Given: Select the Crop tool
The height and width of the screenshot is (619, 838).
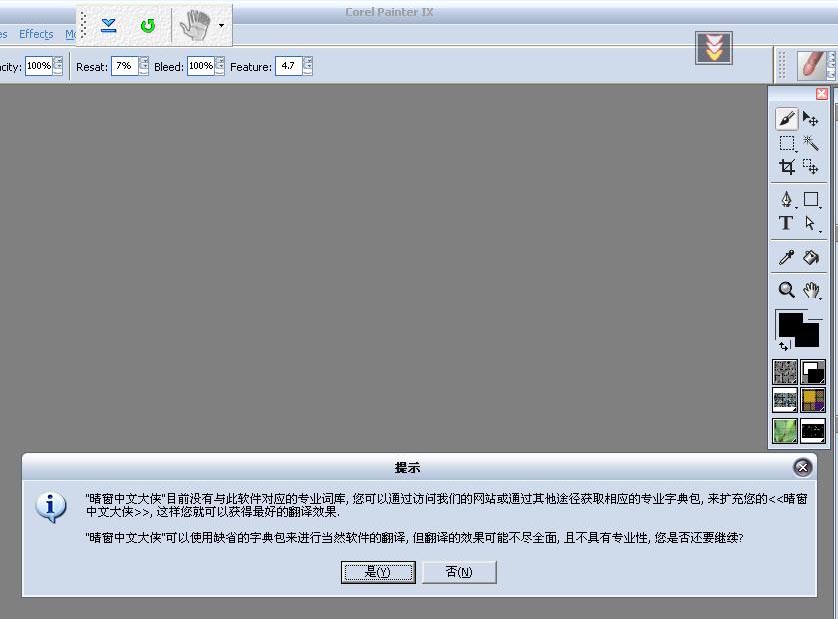Looking at the screenshot, I should pyautogui.click(x=787, y=167).
